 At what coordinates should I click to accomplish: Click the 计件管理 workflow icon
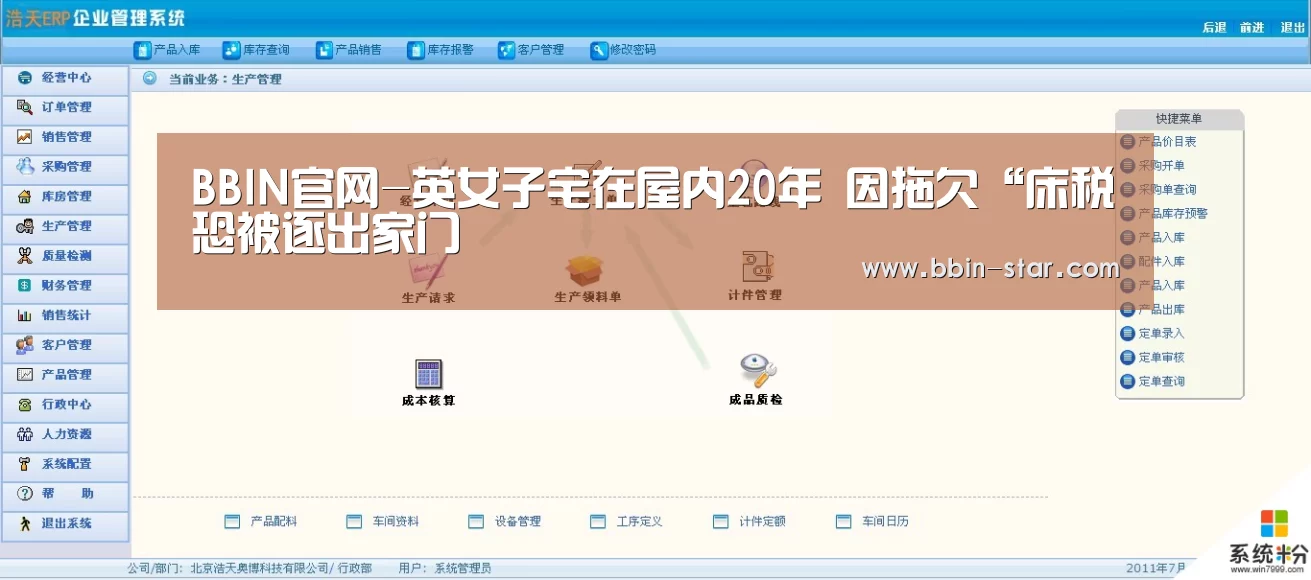pos(755,277)
